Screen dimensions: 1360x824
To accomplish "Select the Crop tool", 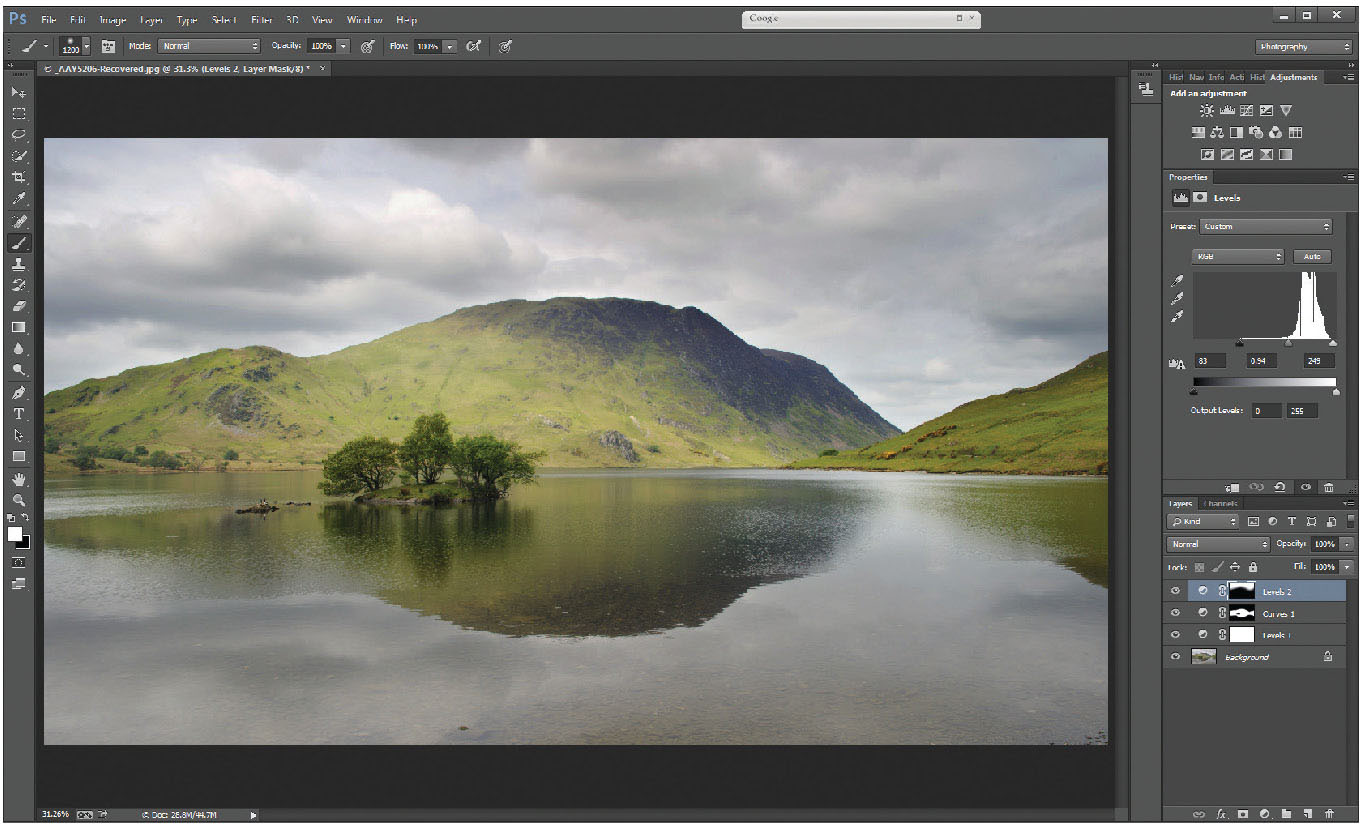I will [18, 177].
